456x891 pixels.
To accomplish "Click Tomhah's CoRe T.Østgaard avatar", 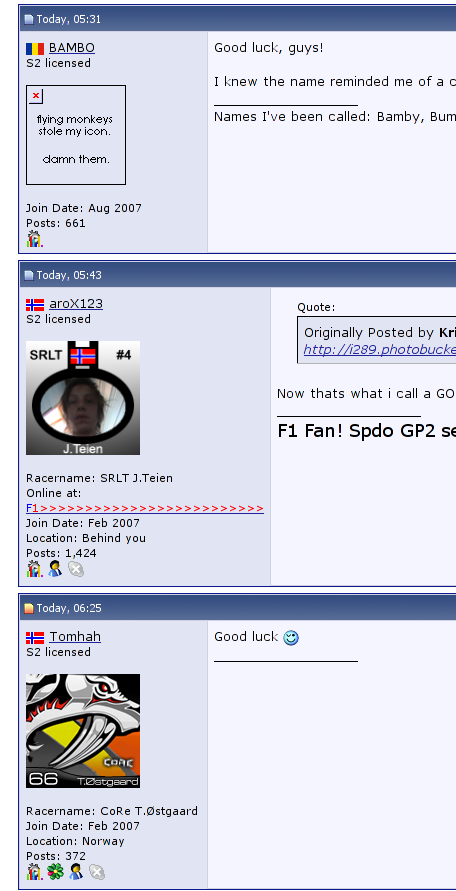I will (83, 731).
